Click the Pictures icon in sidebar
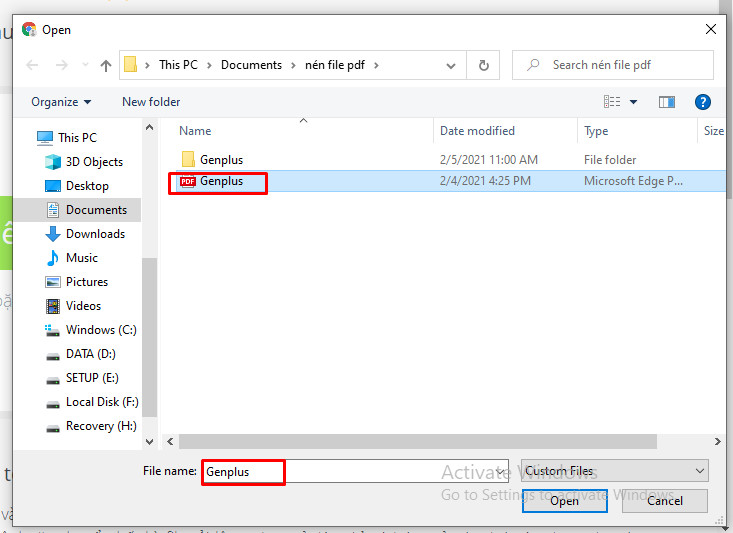 point(53,282)
